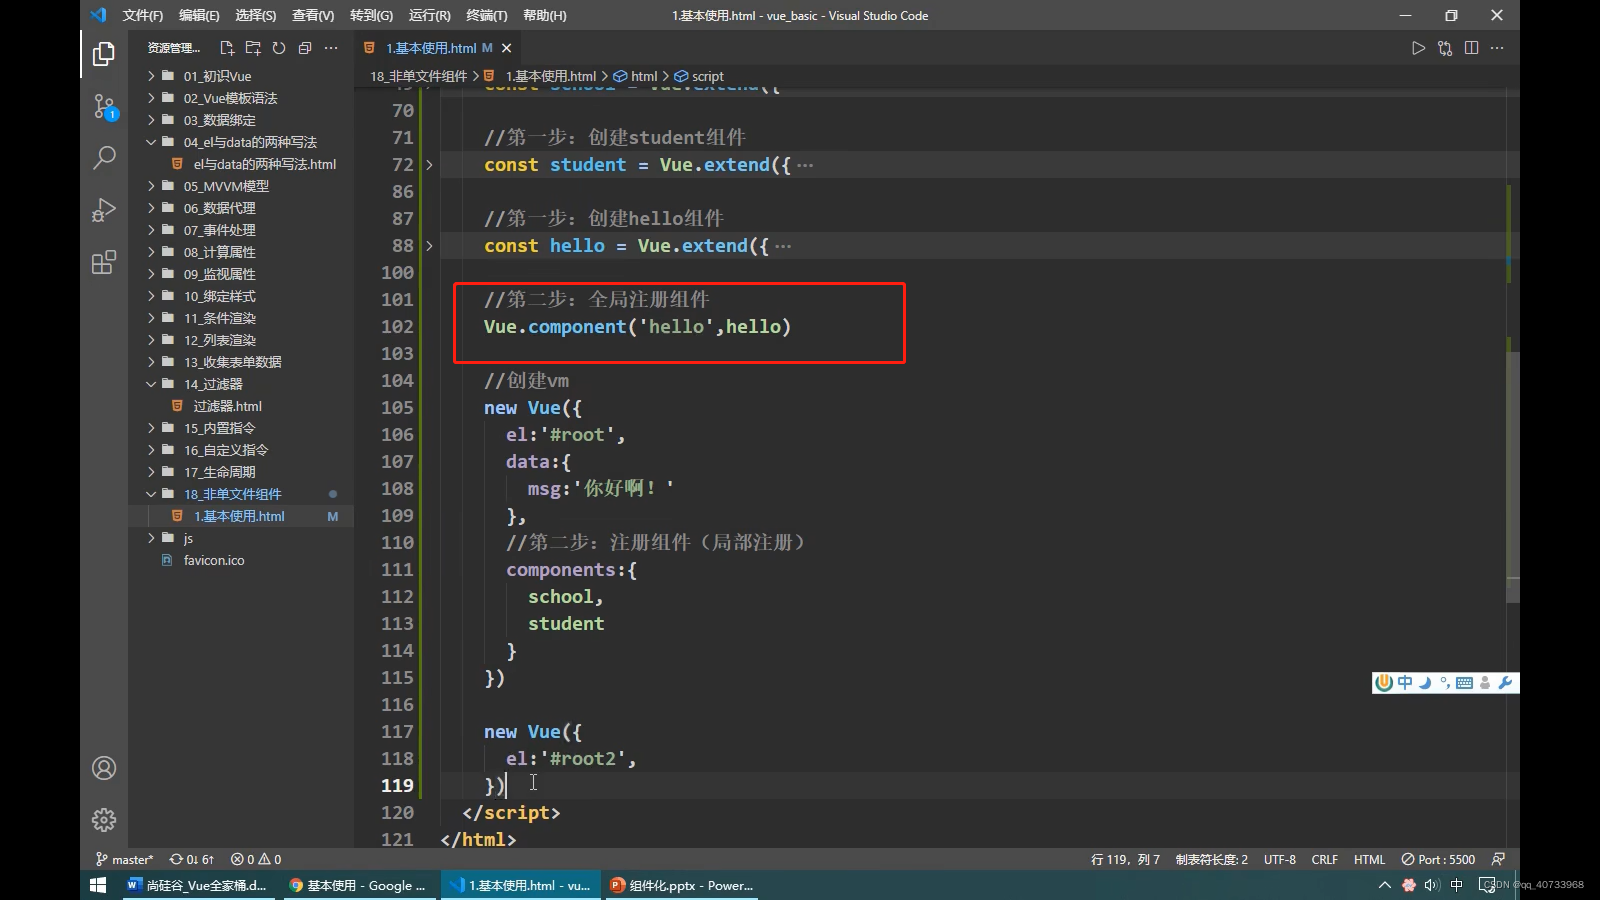Image resolution: width=1600 pixels, height=900 pixels.
Task: Toggle the IME 中 Chinese mode button
Action: [1406, 682]
